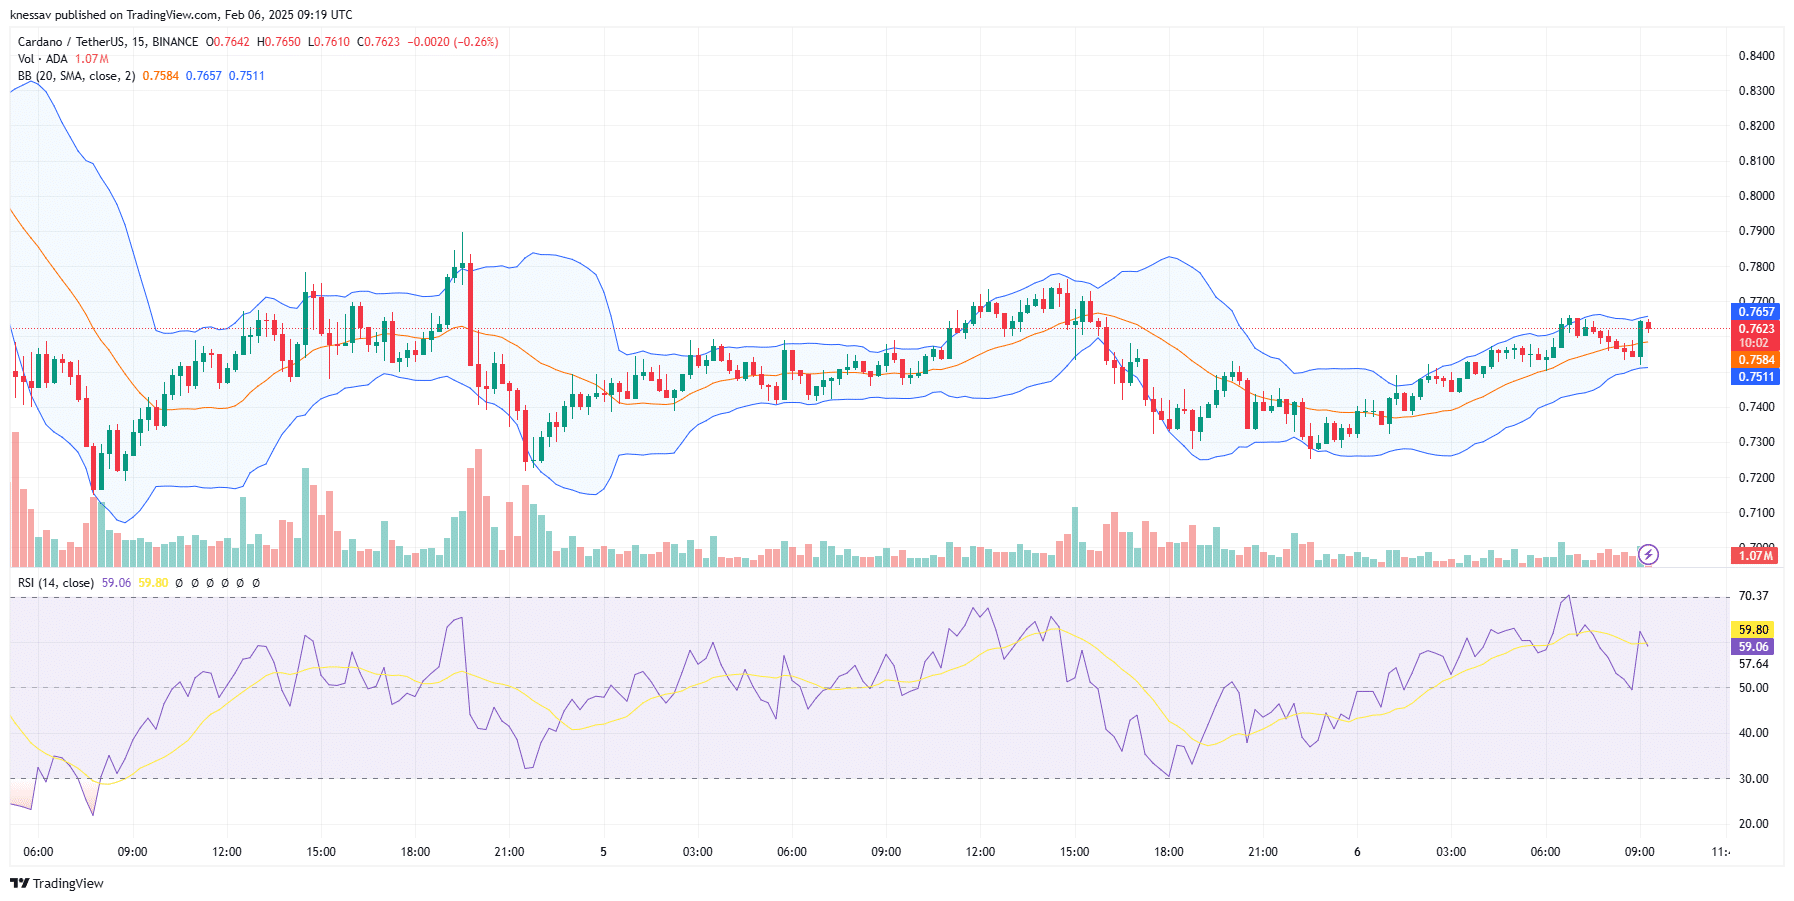1794x901 pixels.
Task: Click the 30.00 label on the RSI axis
Action: pos(1753,779)
